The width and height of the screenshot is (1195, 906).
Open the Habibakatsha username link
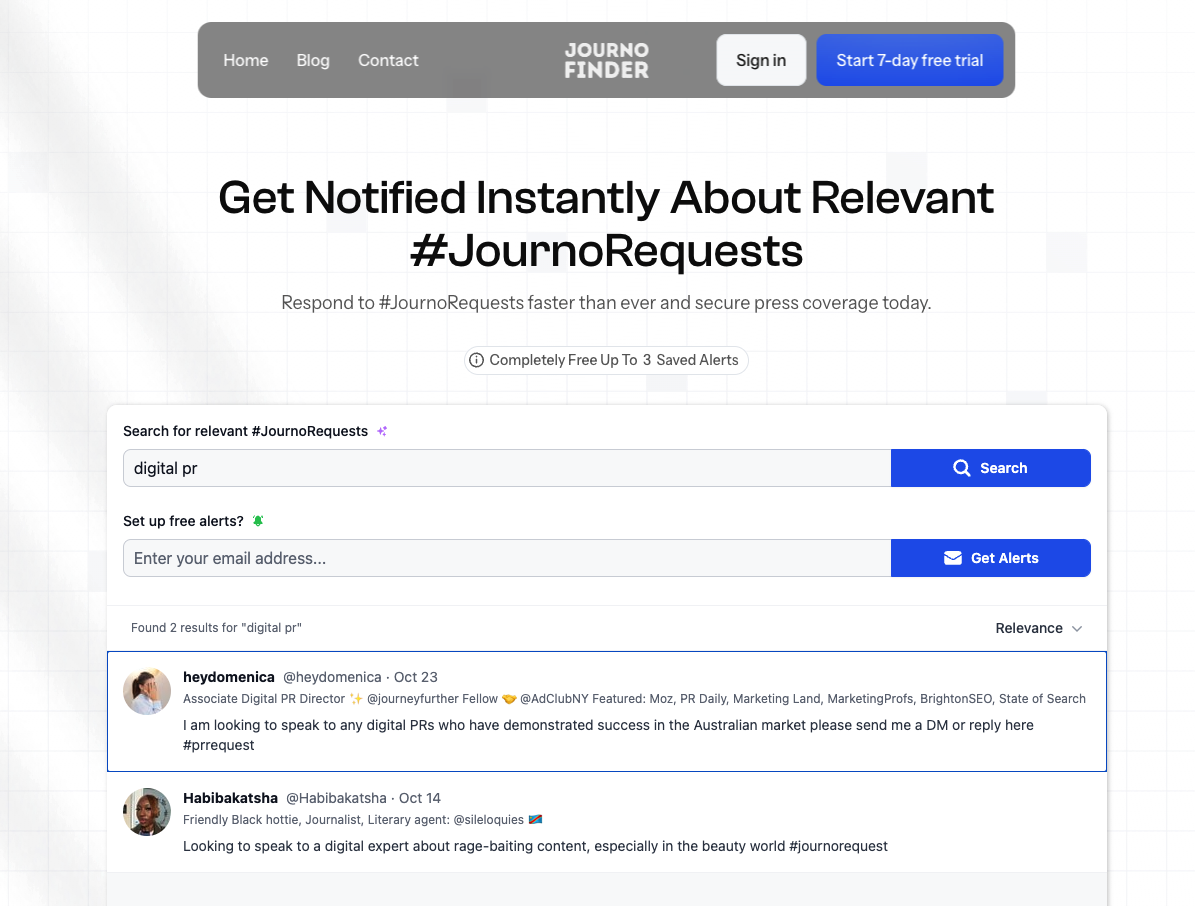coord(231,798)
